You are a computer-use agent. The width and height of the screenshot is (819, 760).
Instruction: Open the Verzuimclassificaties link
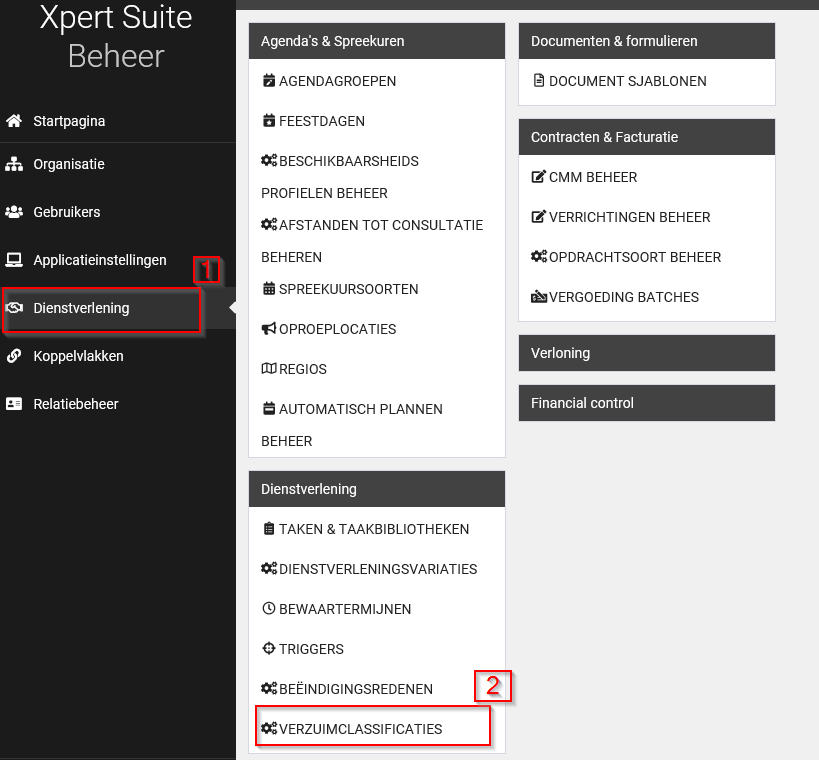[x=360, y=729]
